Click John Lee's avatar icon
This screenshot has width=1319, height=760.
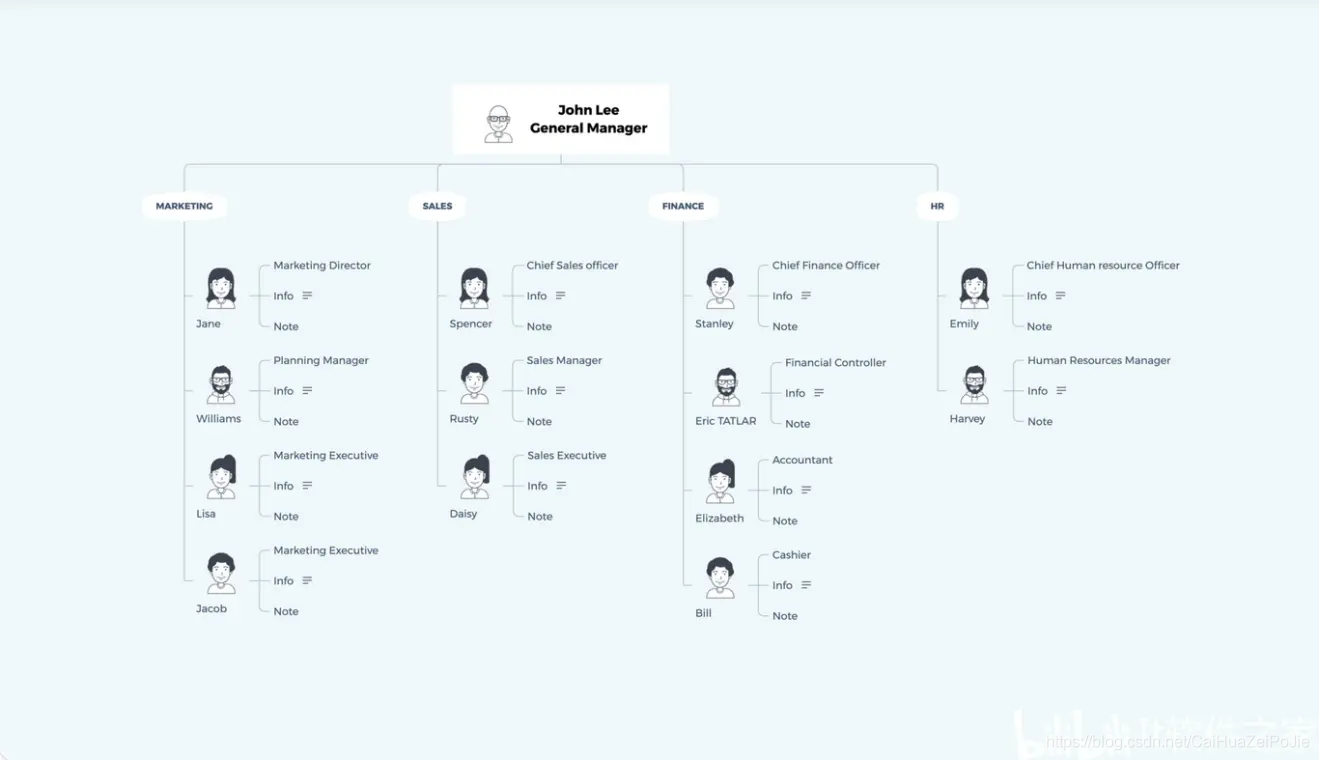pyautogui.click(x=498, y=124)
